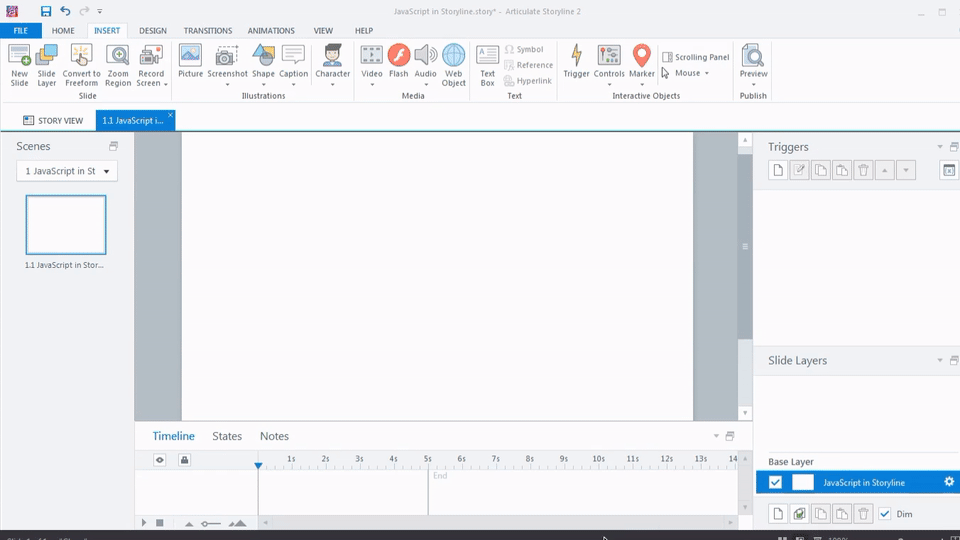Uncheck the Dim option
The image size is (960, 540).
point(884,514)
